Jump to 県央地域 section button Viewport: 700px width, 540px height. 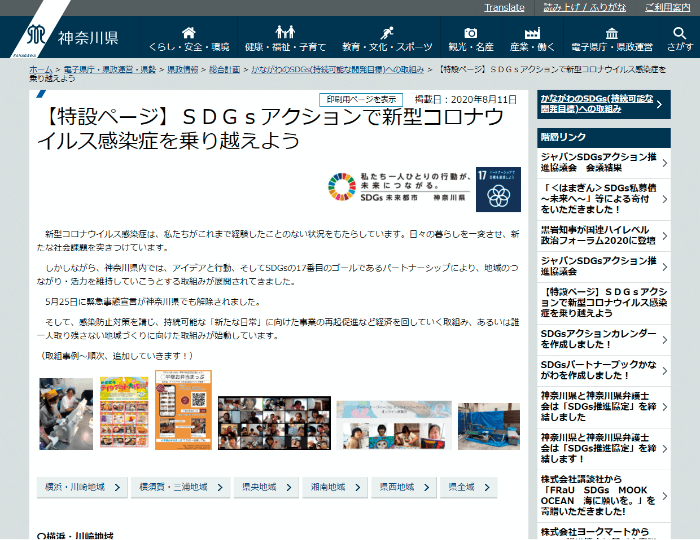(267, 487)
